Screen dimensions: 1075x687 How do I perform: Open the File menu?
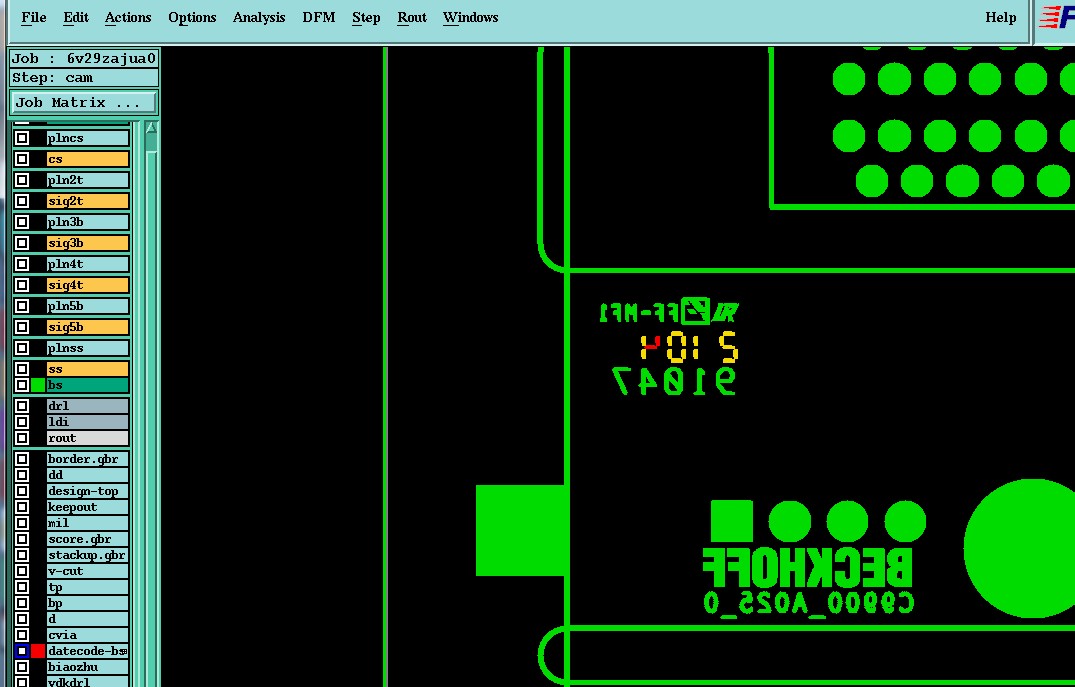(34, 18)
